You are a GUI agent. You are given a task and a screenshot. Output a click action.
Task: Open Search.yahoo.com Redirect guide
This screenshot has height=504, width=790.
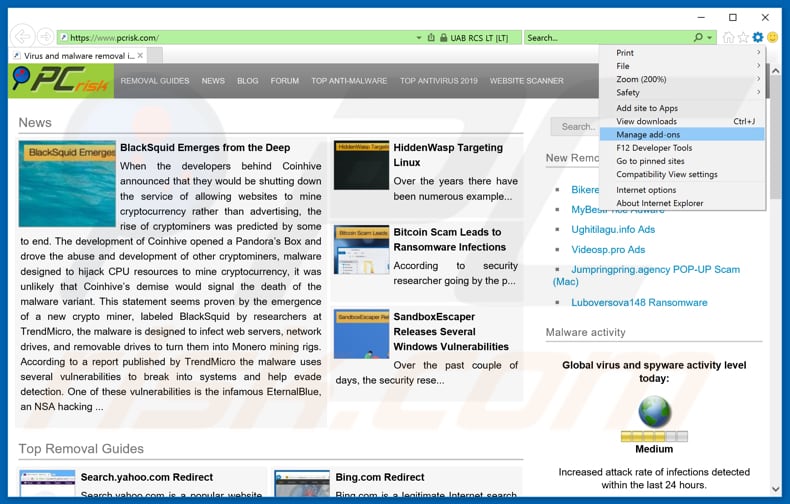coord(147,477)
